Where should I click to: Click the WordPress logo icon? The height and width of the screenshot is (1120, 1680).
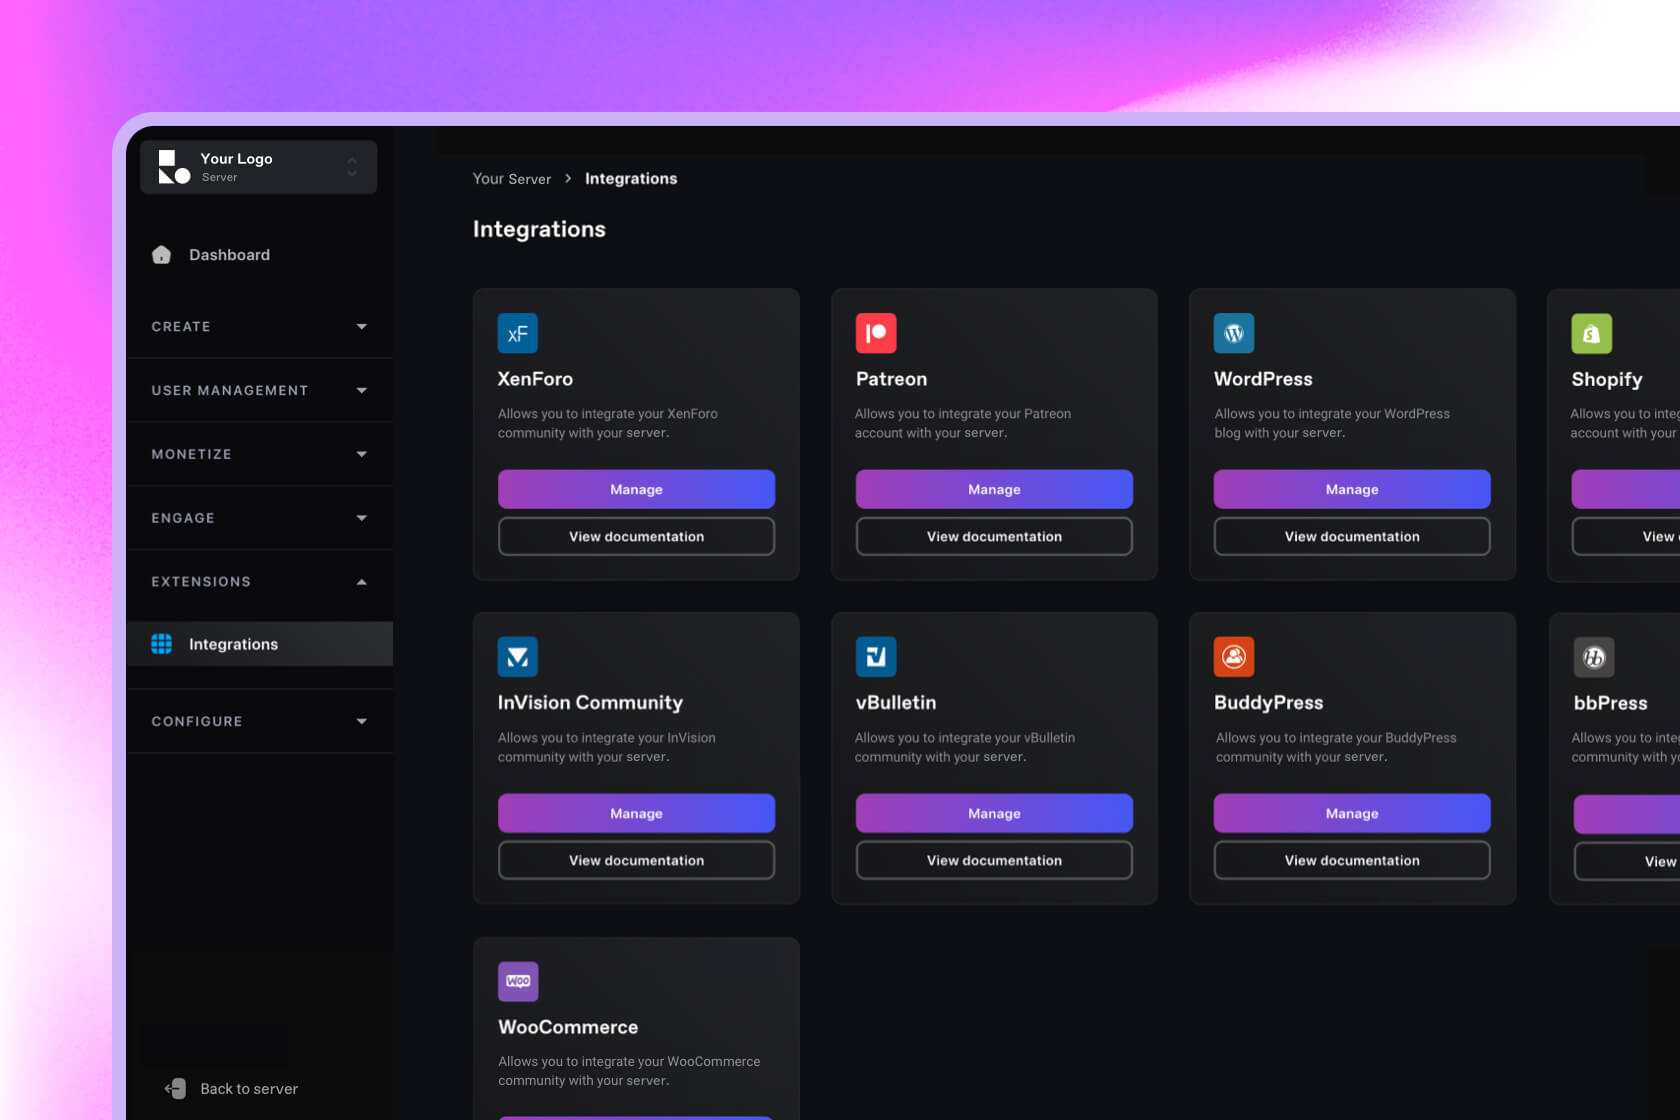pos(1234,333)
